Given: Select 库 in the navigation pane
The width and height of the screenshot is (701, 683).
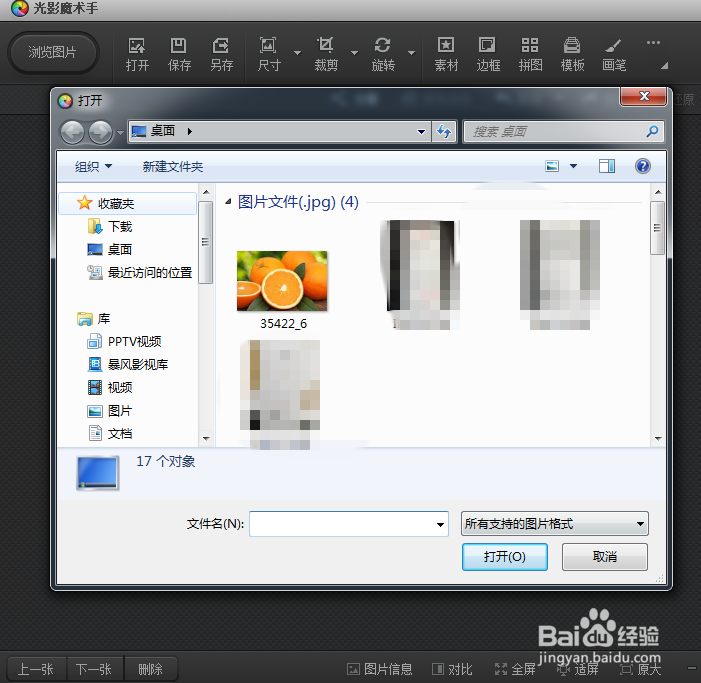Looking at the screenshot, I should 93,319.
